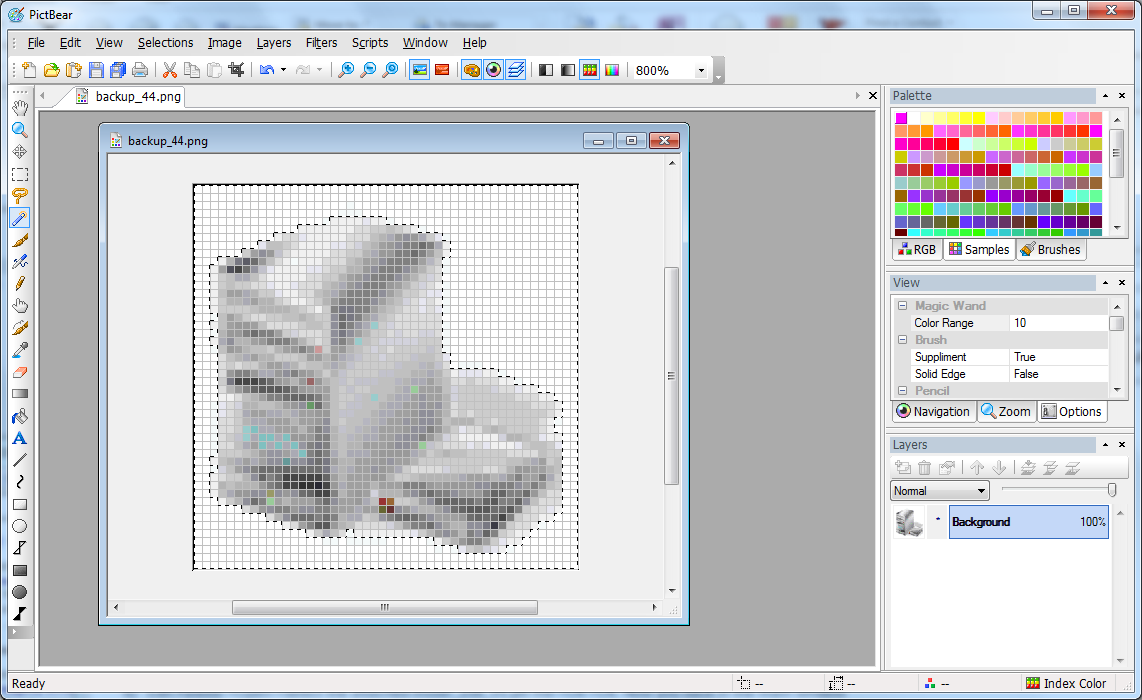Switch to the Brushes tab
The height and width of the screenshot is (700, 1142).
[x=1051, y=250]
